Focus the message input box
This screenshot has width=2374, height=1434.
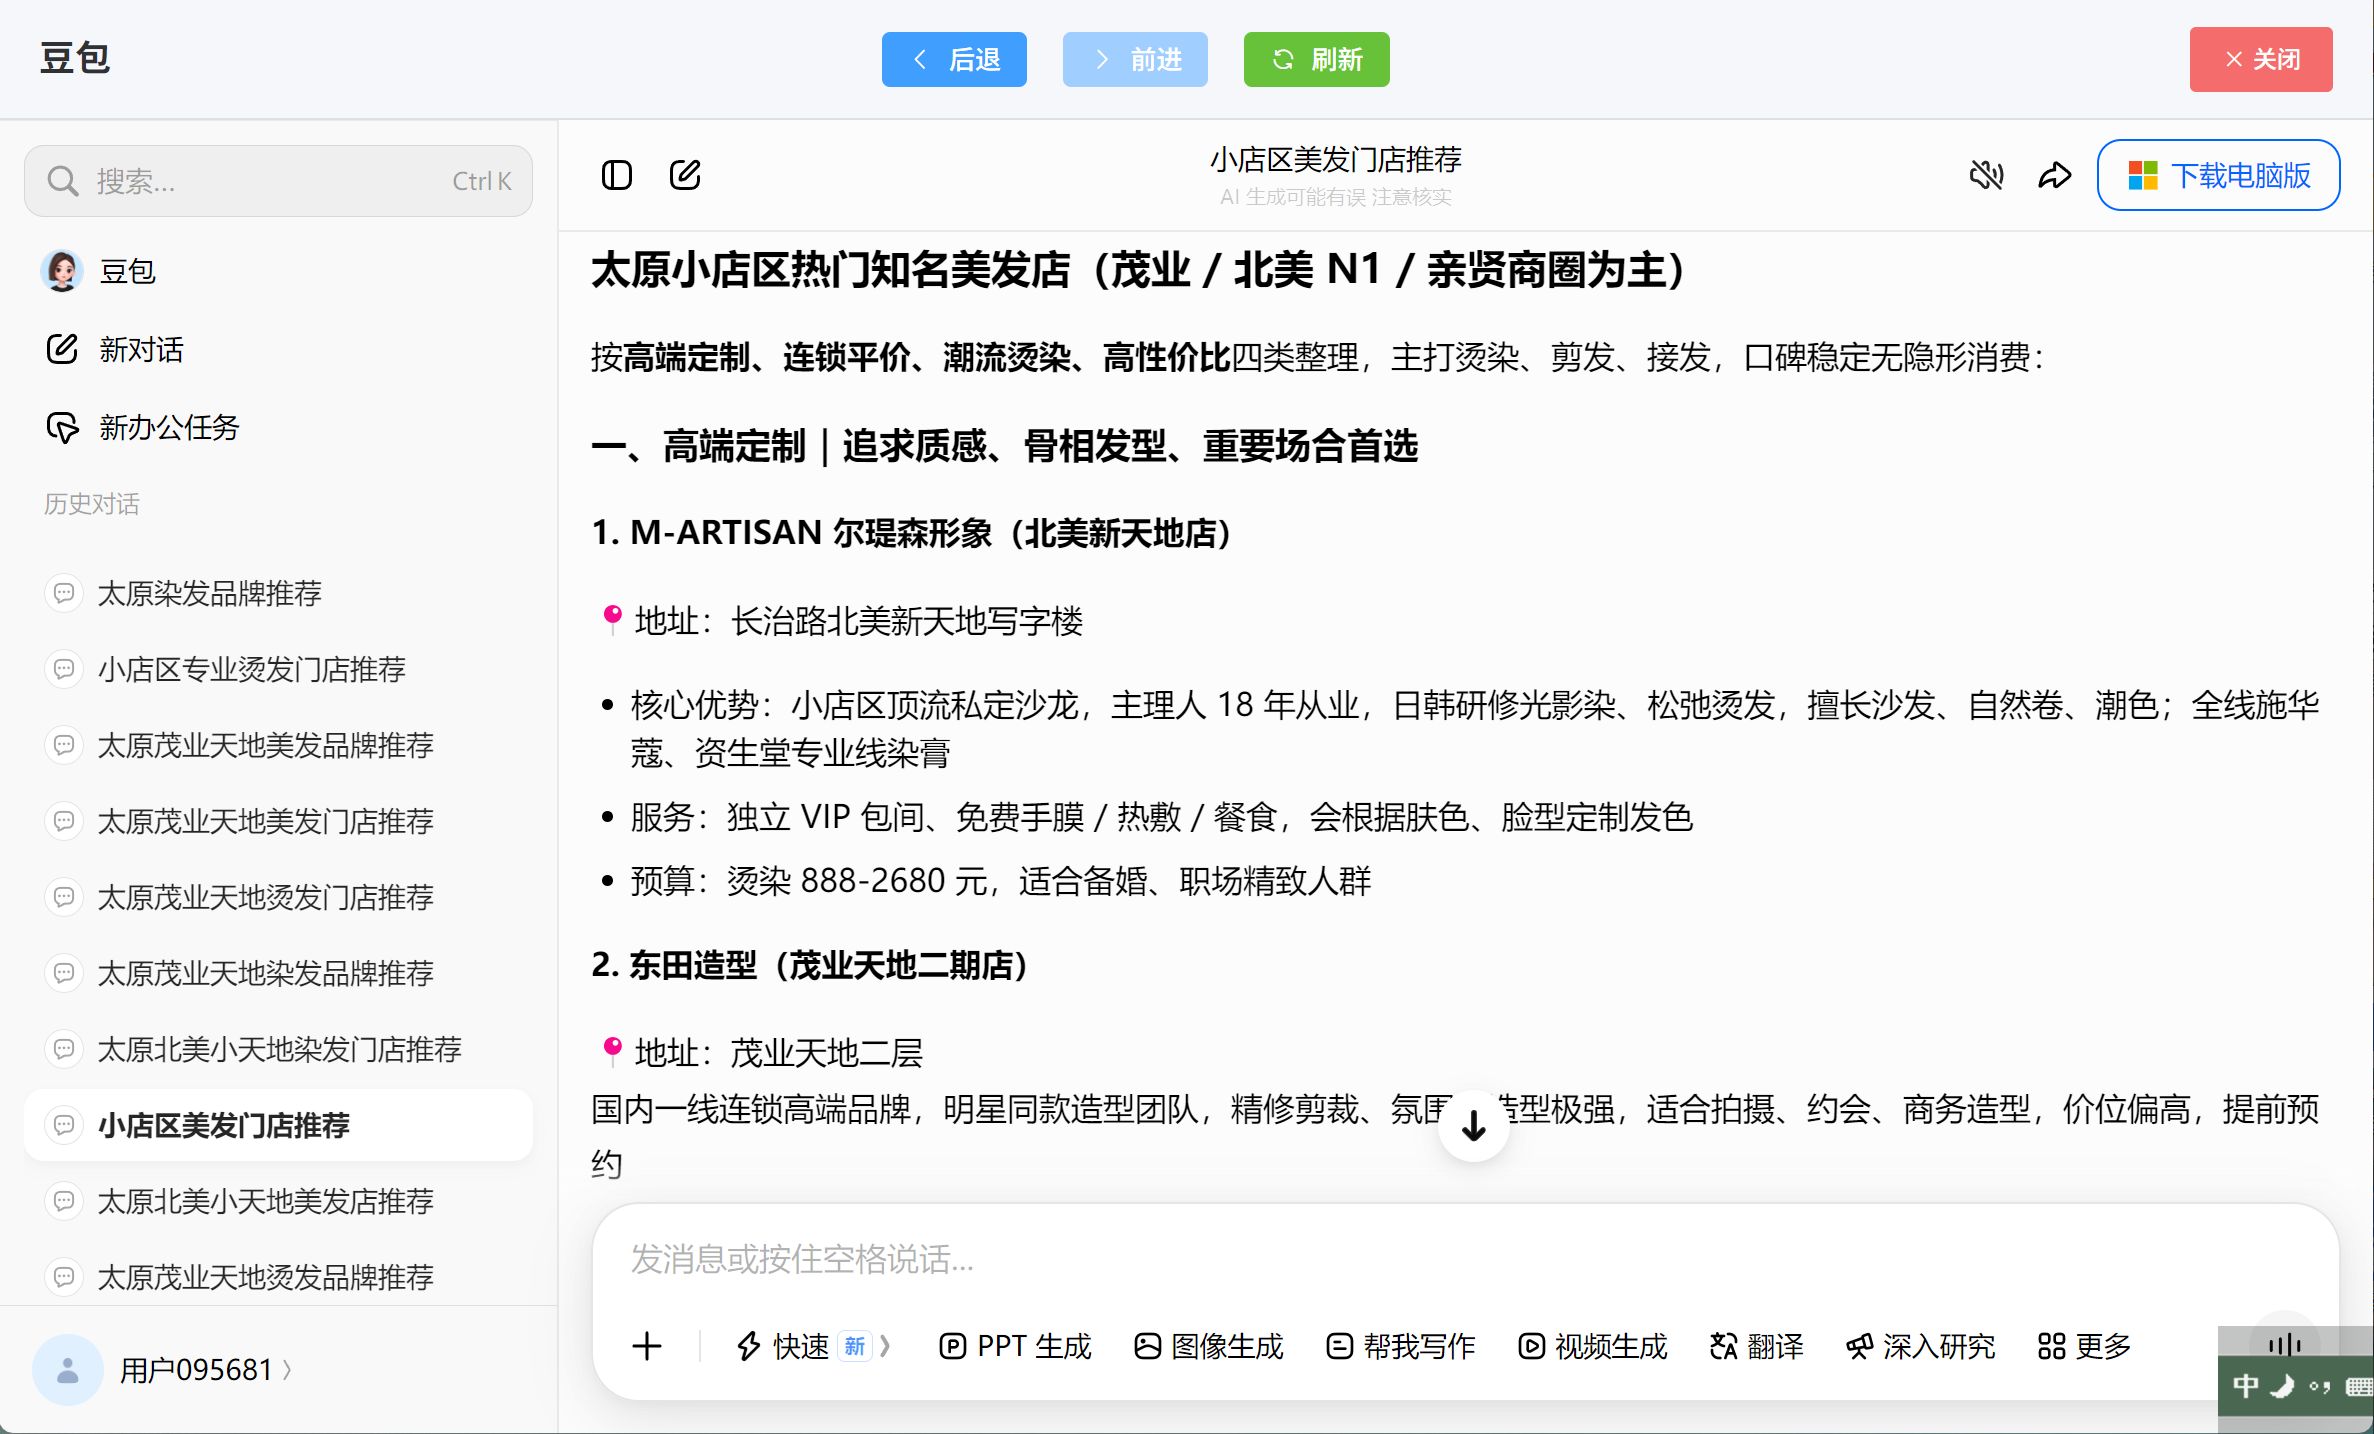pyautogui.click(x=1465, y=1259)
